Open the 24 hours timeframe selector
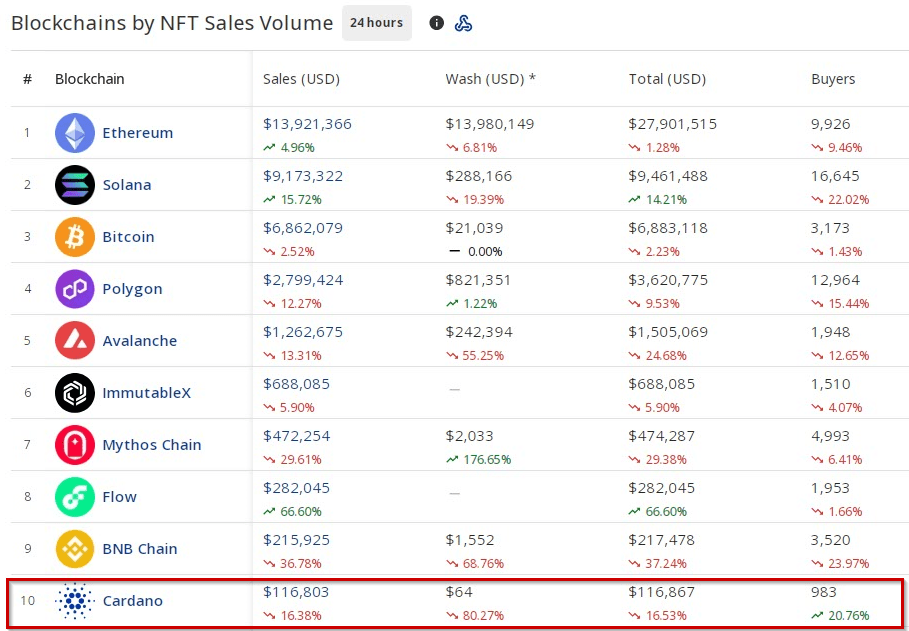The image size is (909, 631). [x=376, y=23]
